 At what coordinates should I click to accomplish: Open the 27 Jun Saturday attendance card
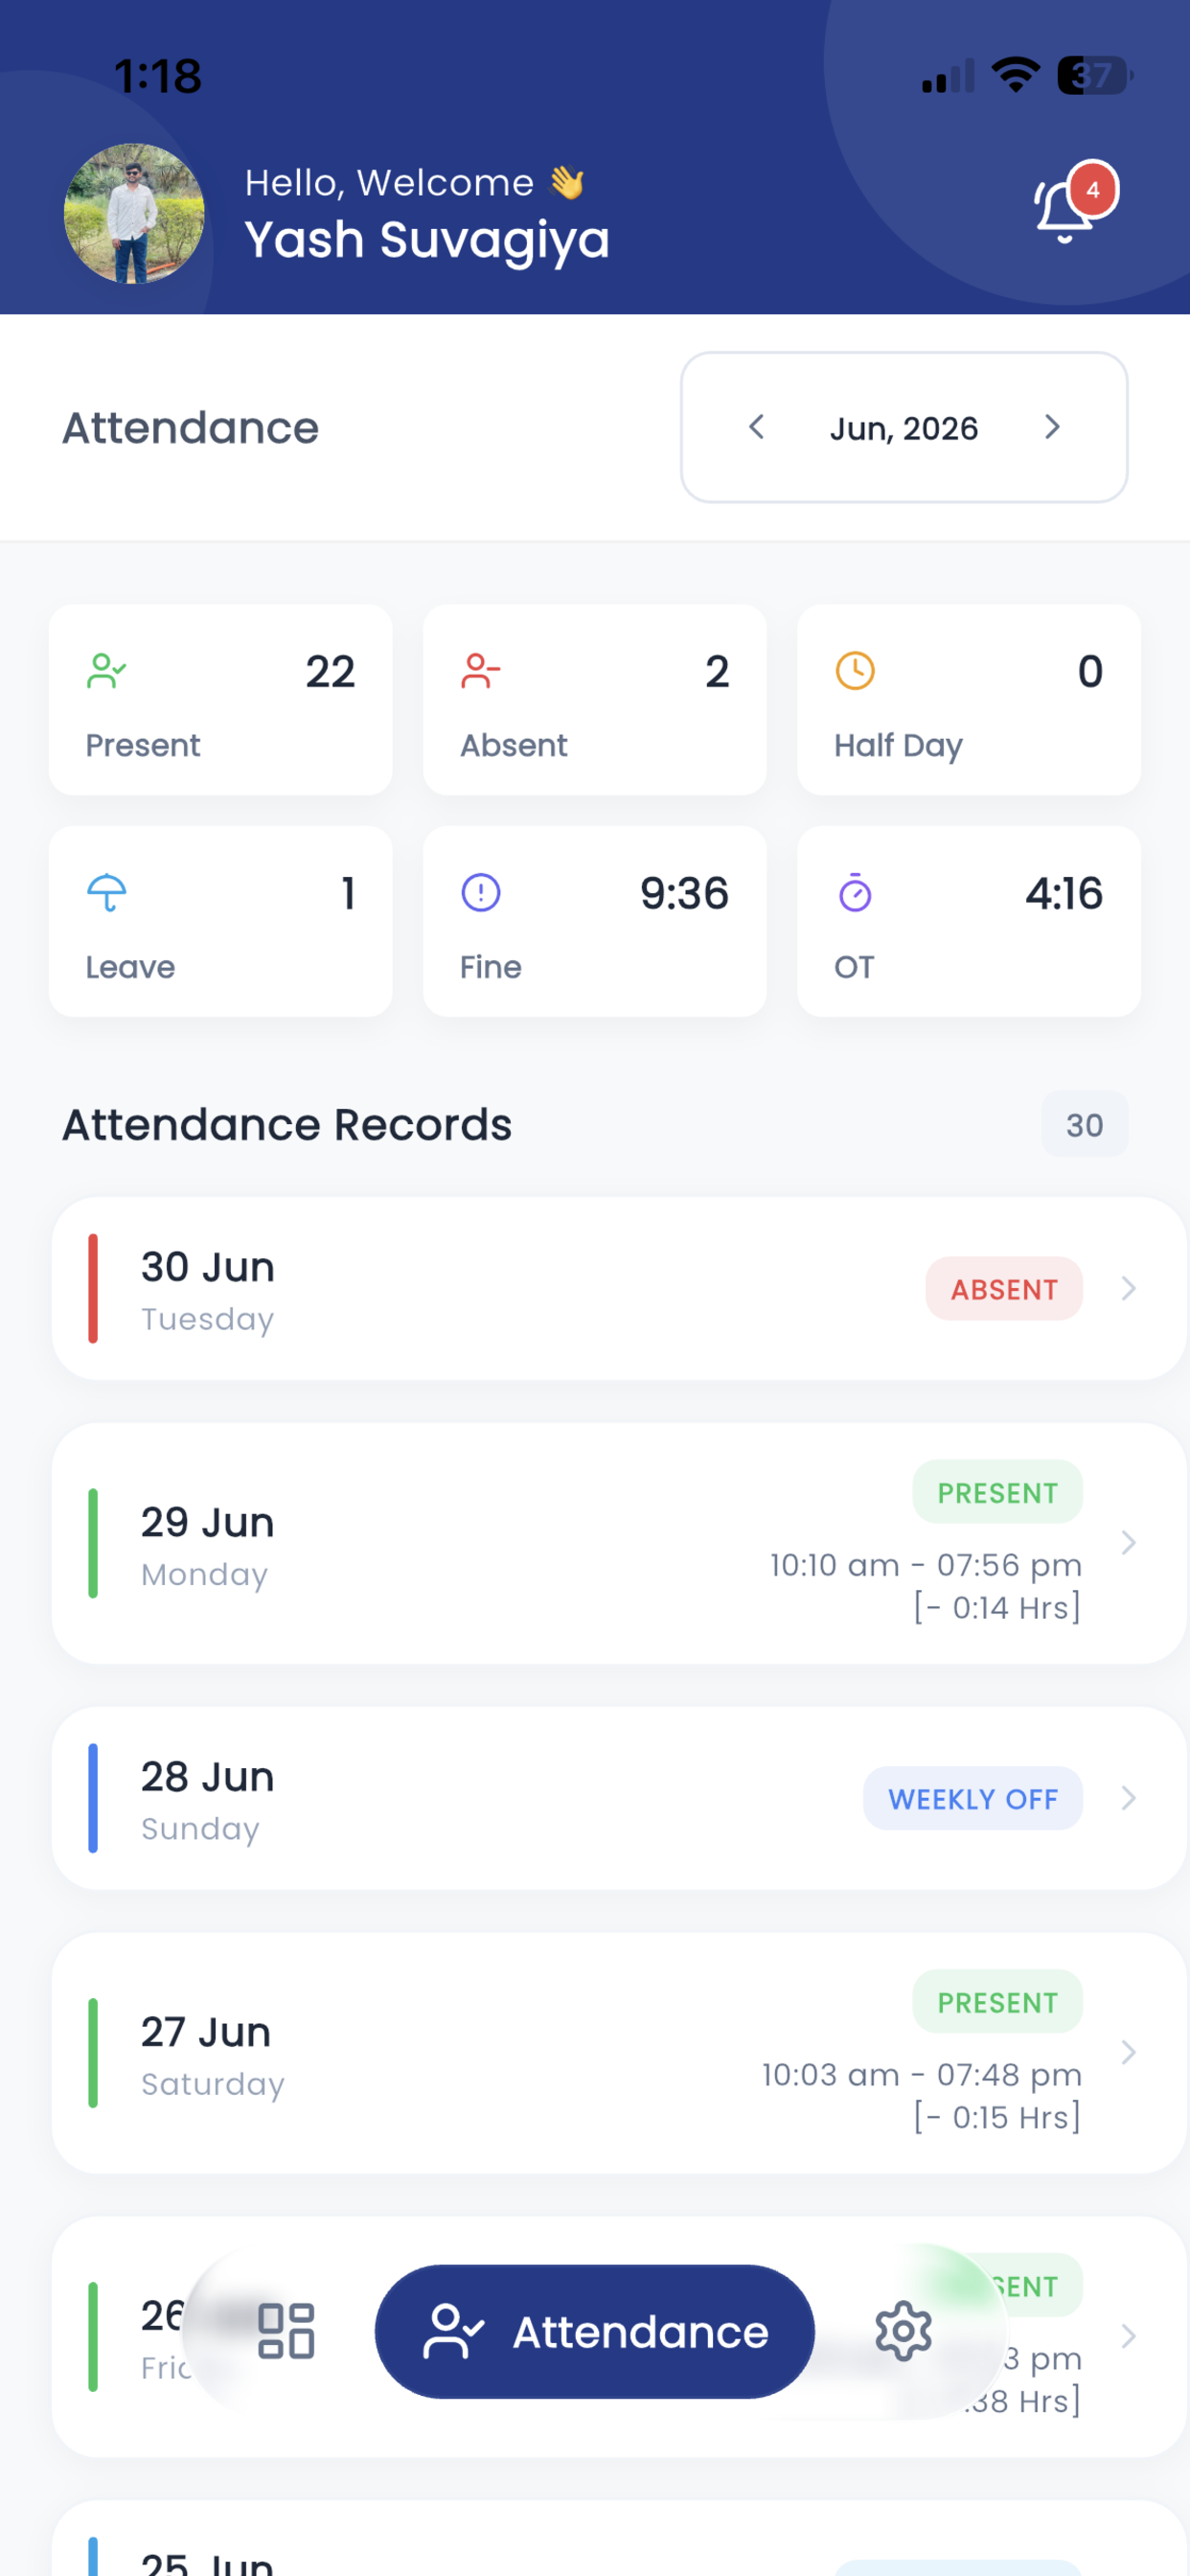(x=619, y=2053)
